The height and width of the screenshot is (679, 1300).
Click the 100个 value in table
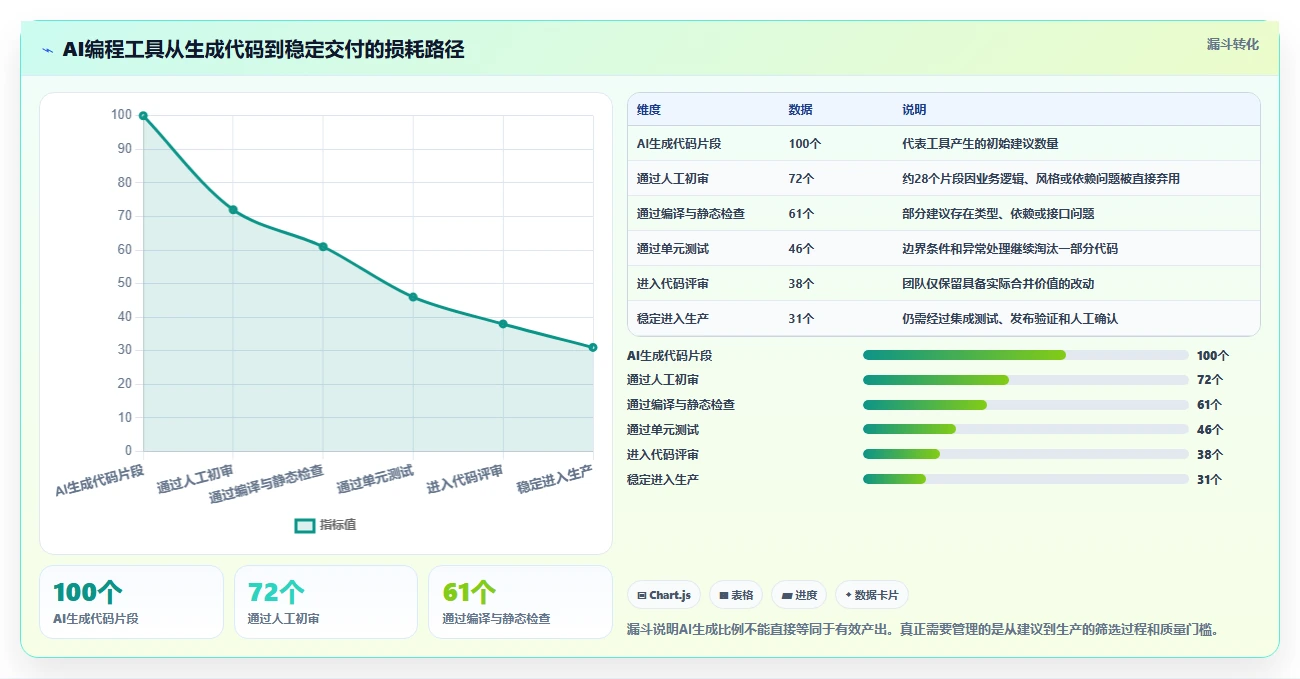[x=805, y=144]
